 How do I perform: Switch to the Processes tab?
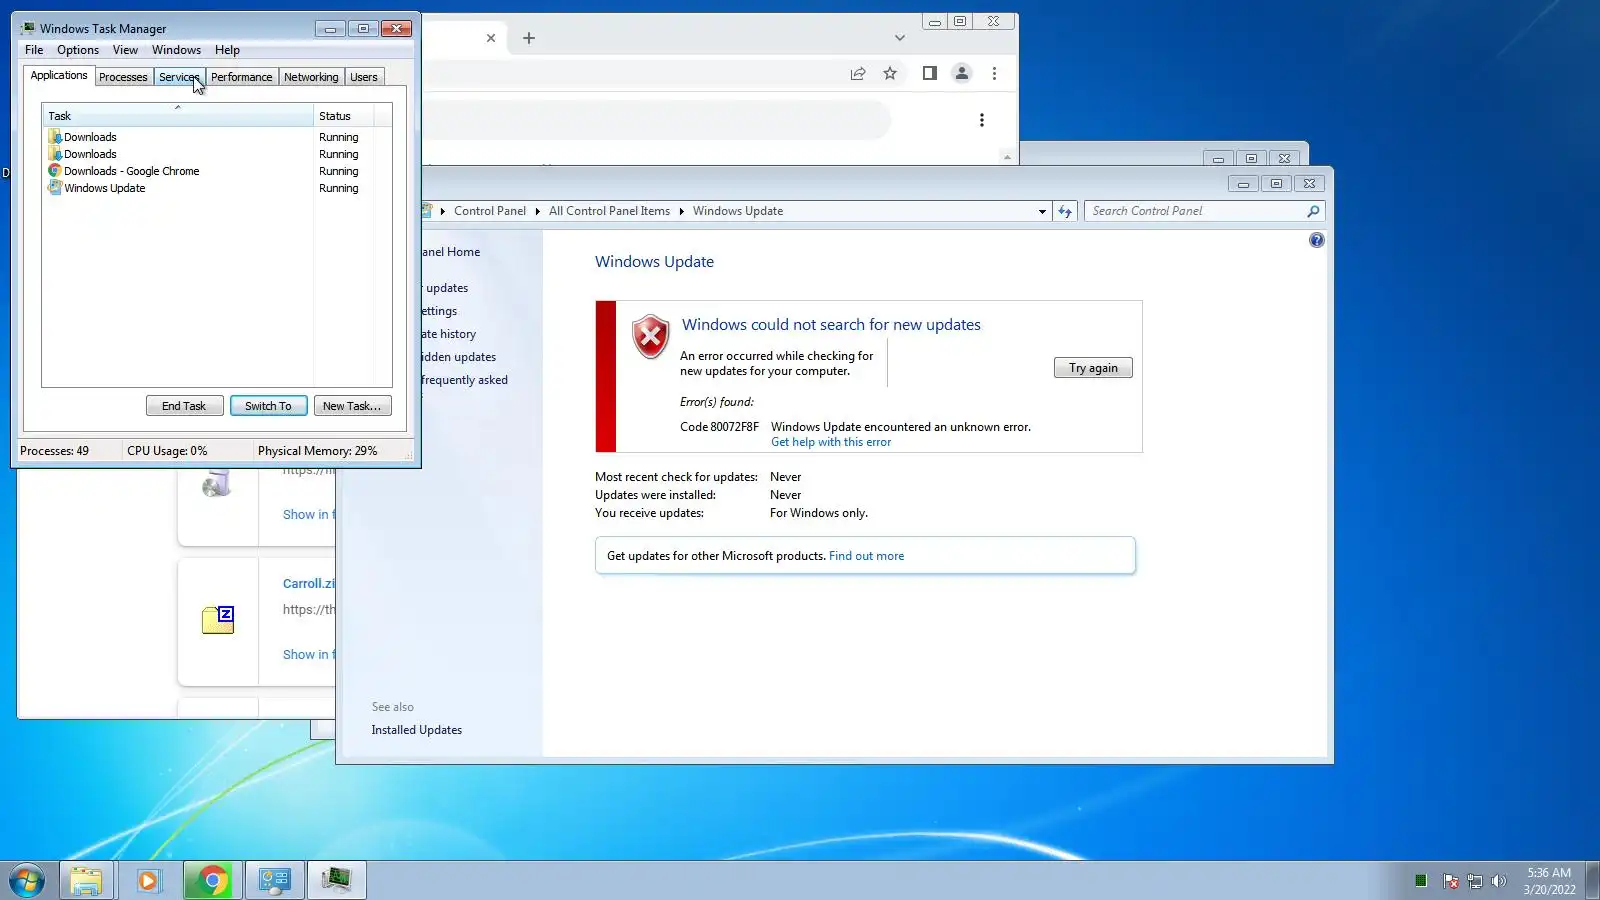(x=123, y=77)
